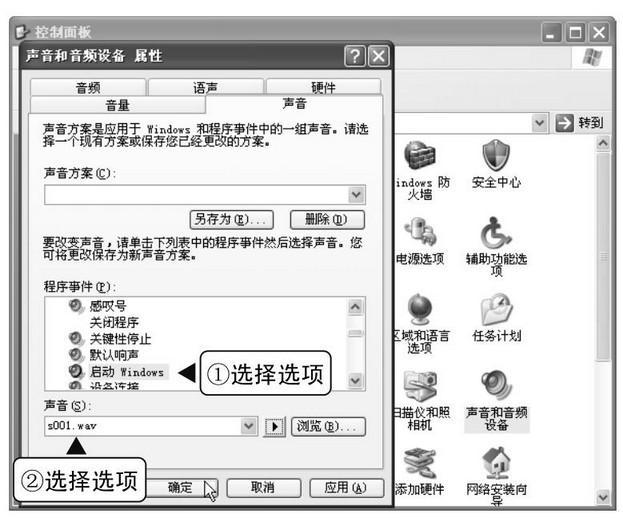Open the 电源选项 icon
The image size is (623, 518).
421,232
